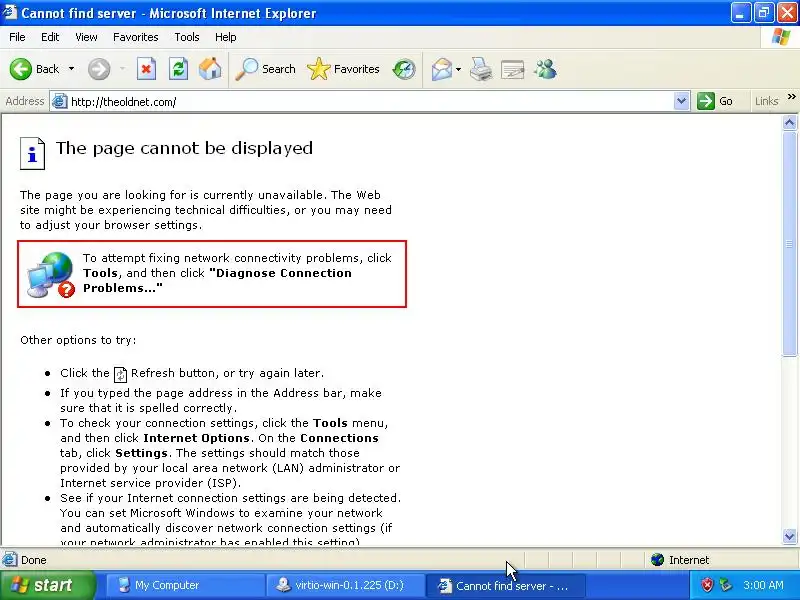800x600 pixels.
Task: Click Cannot find server taskbar button
Action: (x=504, y=585)
